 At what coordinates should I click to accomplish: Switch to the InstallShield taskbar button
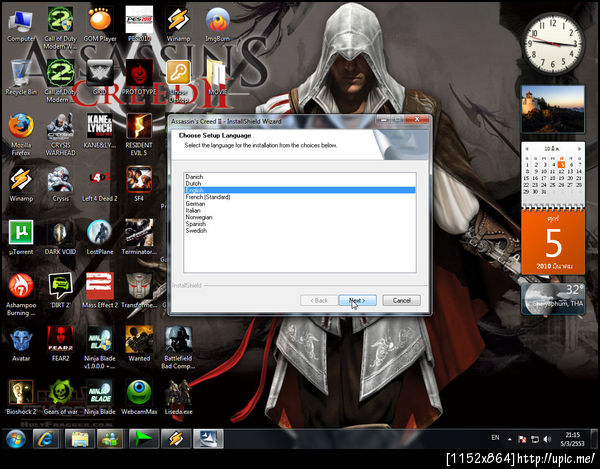coord(208,439)
